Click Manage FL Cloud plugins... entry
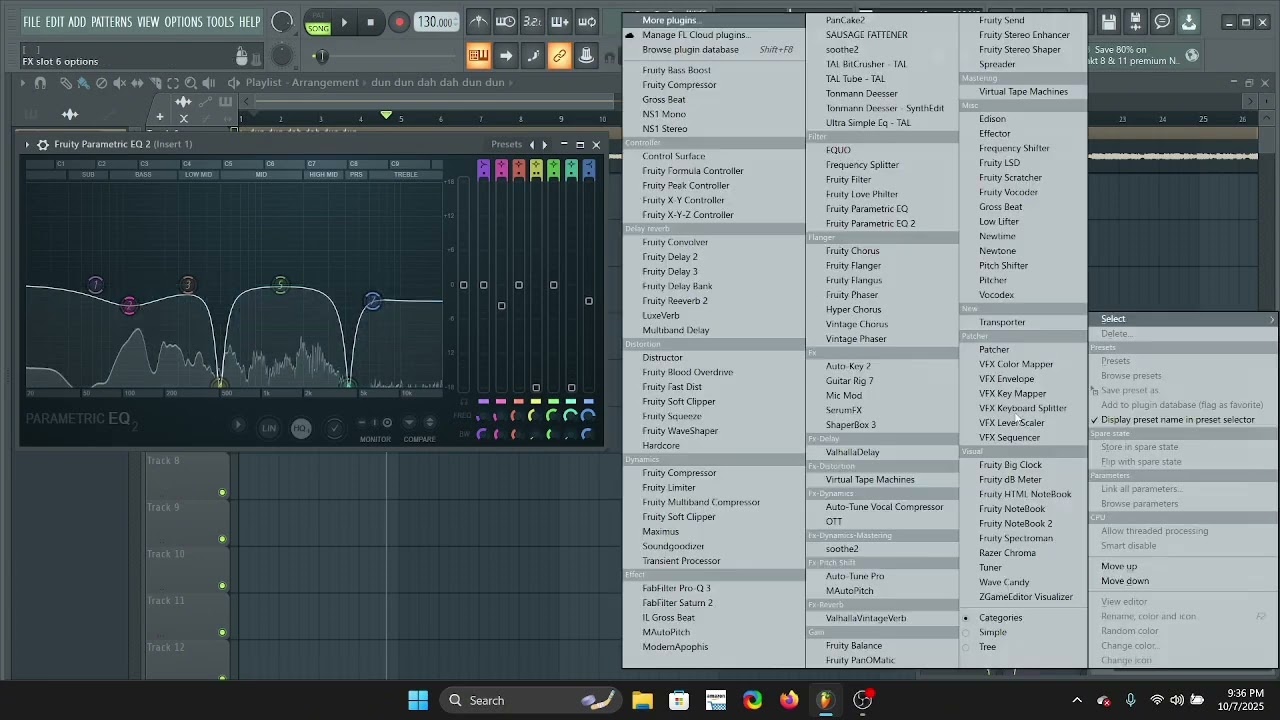Screen dimensions: 1280x720 tap(696, 35)
